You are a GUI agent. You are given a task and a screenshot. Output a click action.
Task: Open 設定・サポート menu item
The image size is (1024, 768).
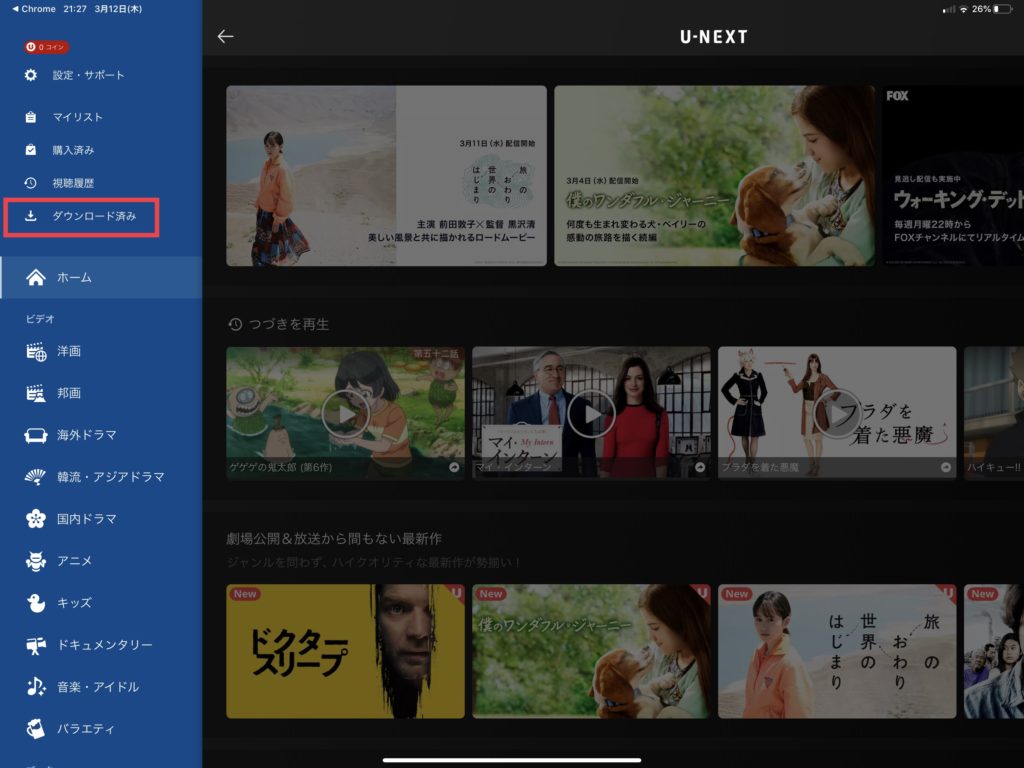(88, 75)
